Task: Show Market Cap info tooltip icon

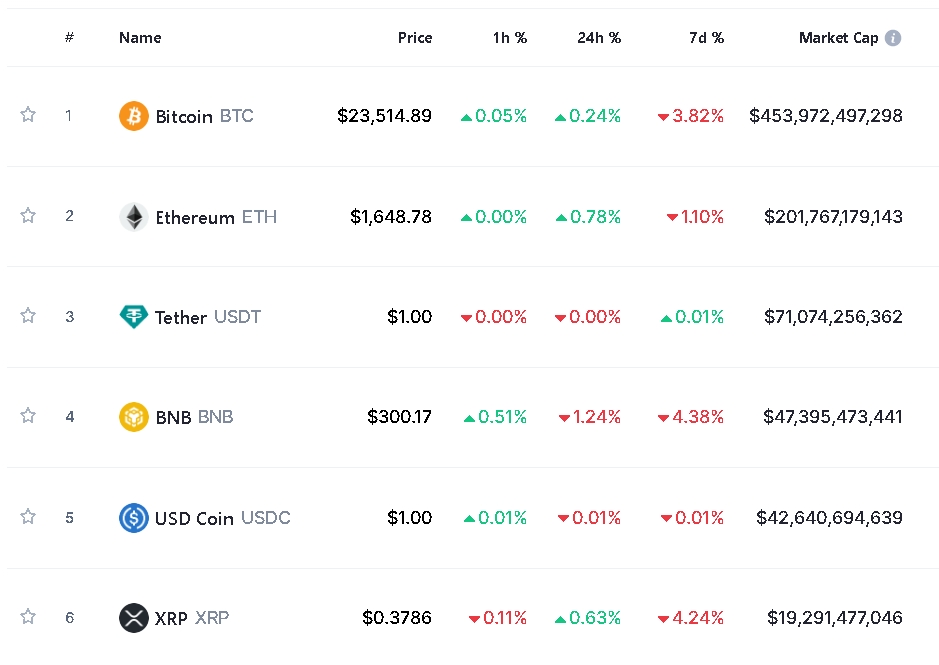Action: [x=893, y=38]
